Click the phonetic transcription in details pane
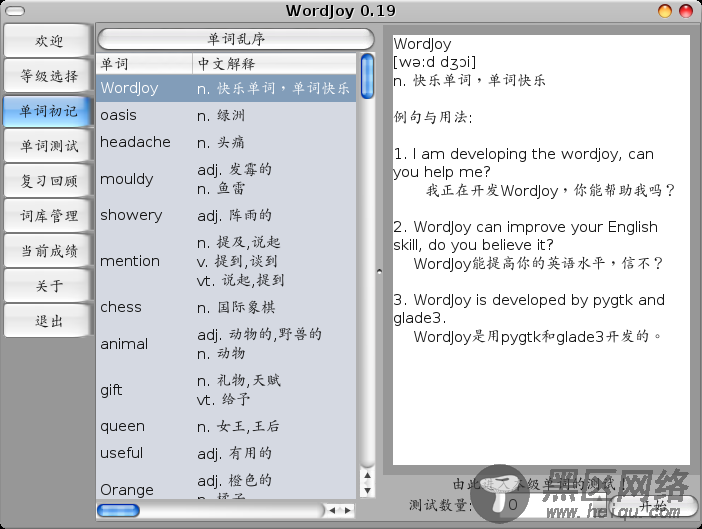Screen dimensions: 702x529 coord(434,62)
